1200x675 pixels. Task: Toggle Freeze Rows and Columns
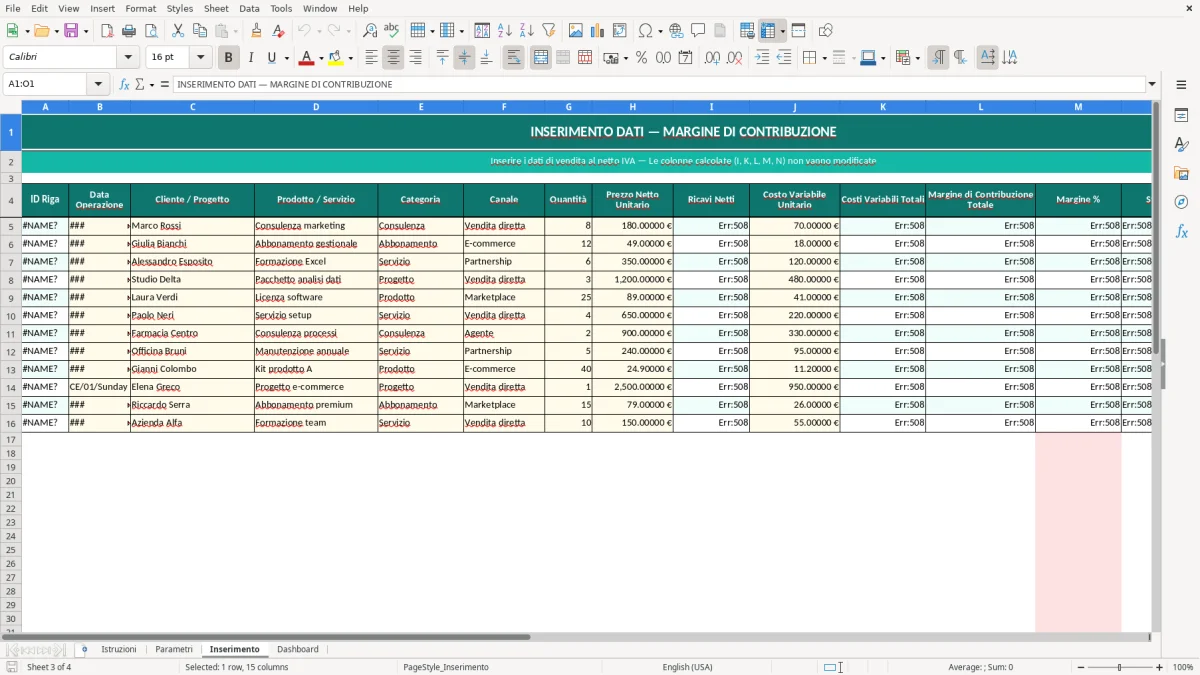click(x=768, y=30)
